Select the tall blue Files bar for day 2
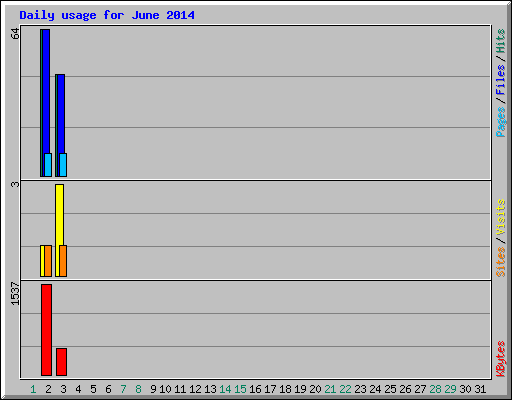 coord(46,92)
